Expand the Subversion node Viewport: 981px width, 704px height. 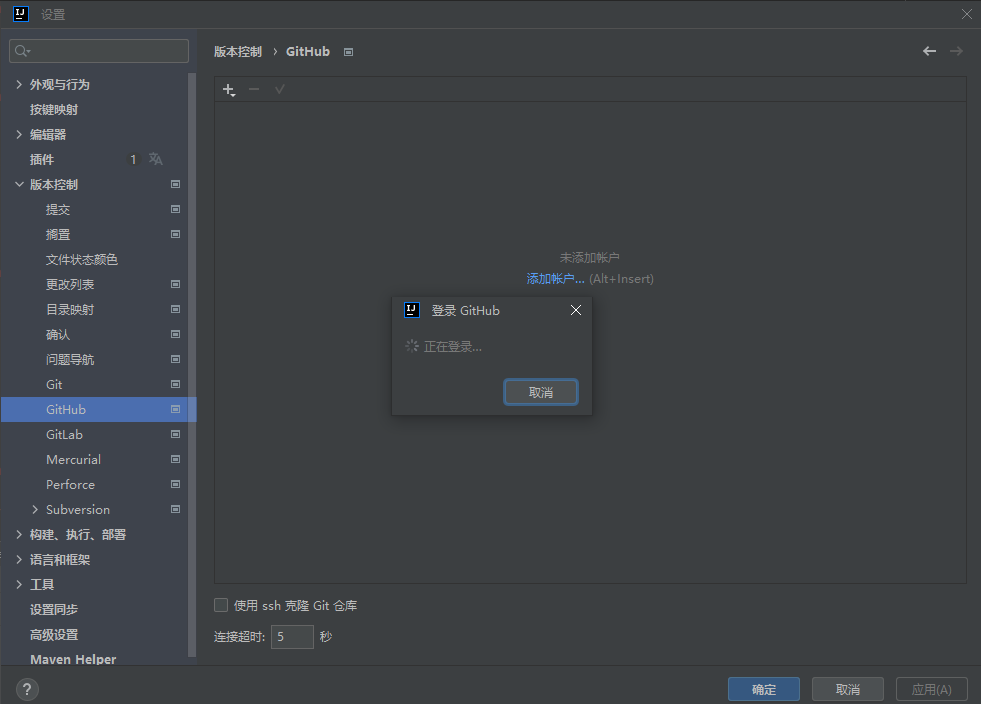tap(35, 510)
